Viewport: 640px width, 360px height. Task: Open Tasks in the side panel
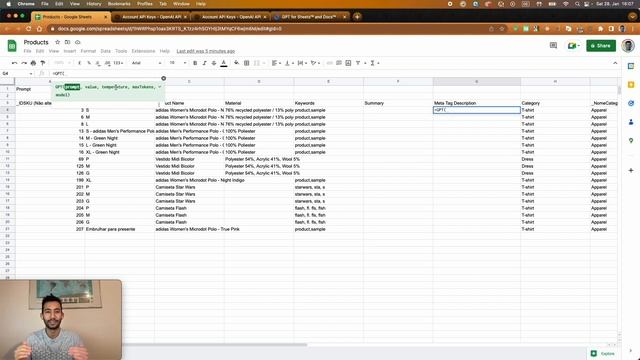[x=631, y=103]
